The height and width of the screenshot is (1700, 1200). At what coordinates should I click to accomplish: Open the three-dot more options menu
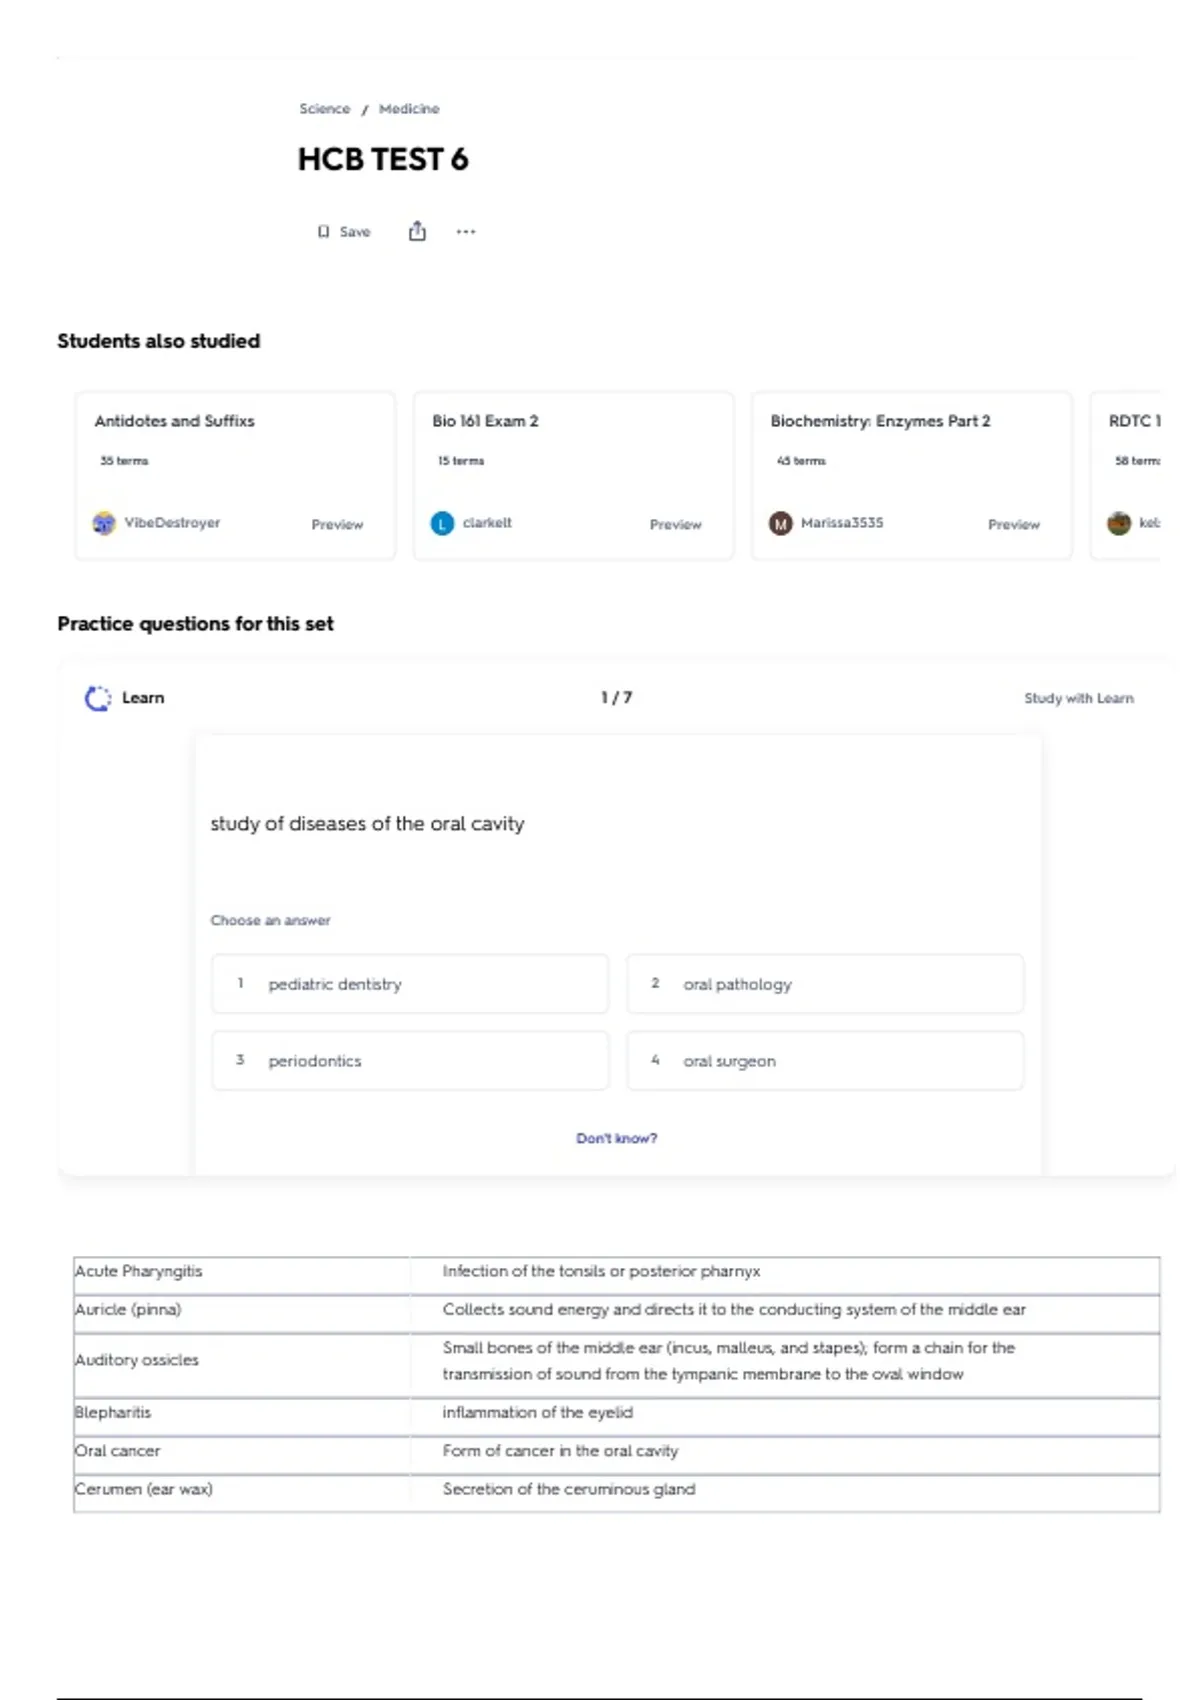click(x=466, y=232)
